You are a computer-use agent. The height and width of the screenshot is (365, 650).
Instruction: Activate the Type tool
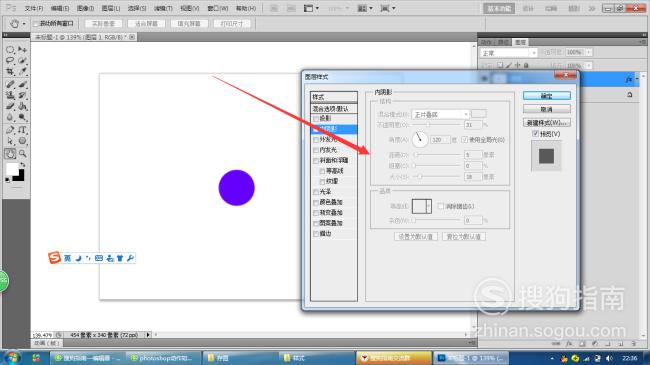tap(22, 130)
